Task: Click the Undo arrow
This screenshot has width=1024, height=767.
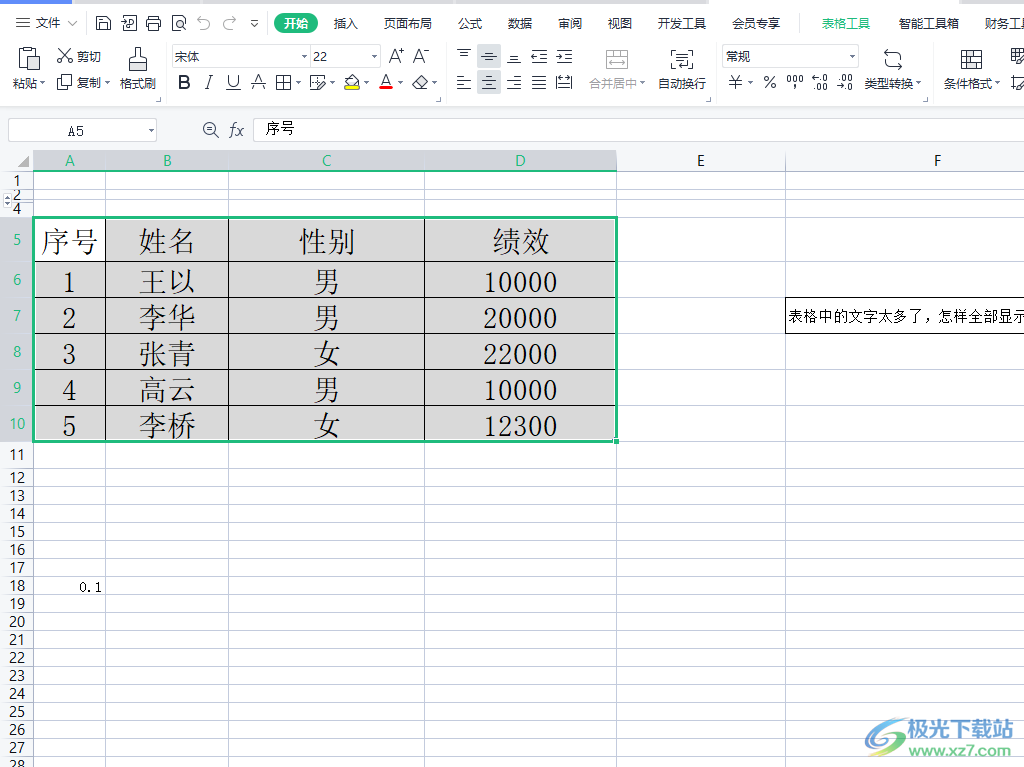Action: [204, 24]
